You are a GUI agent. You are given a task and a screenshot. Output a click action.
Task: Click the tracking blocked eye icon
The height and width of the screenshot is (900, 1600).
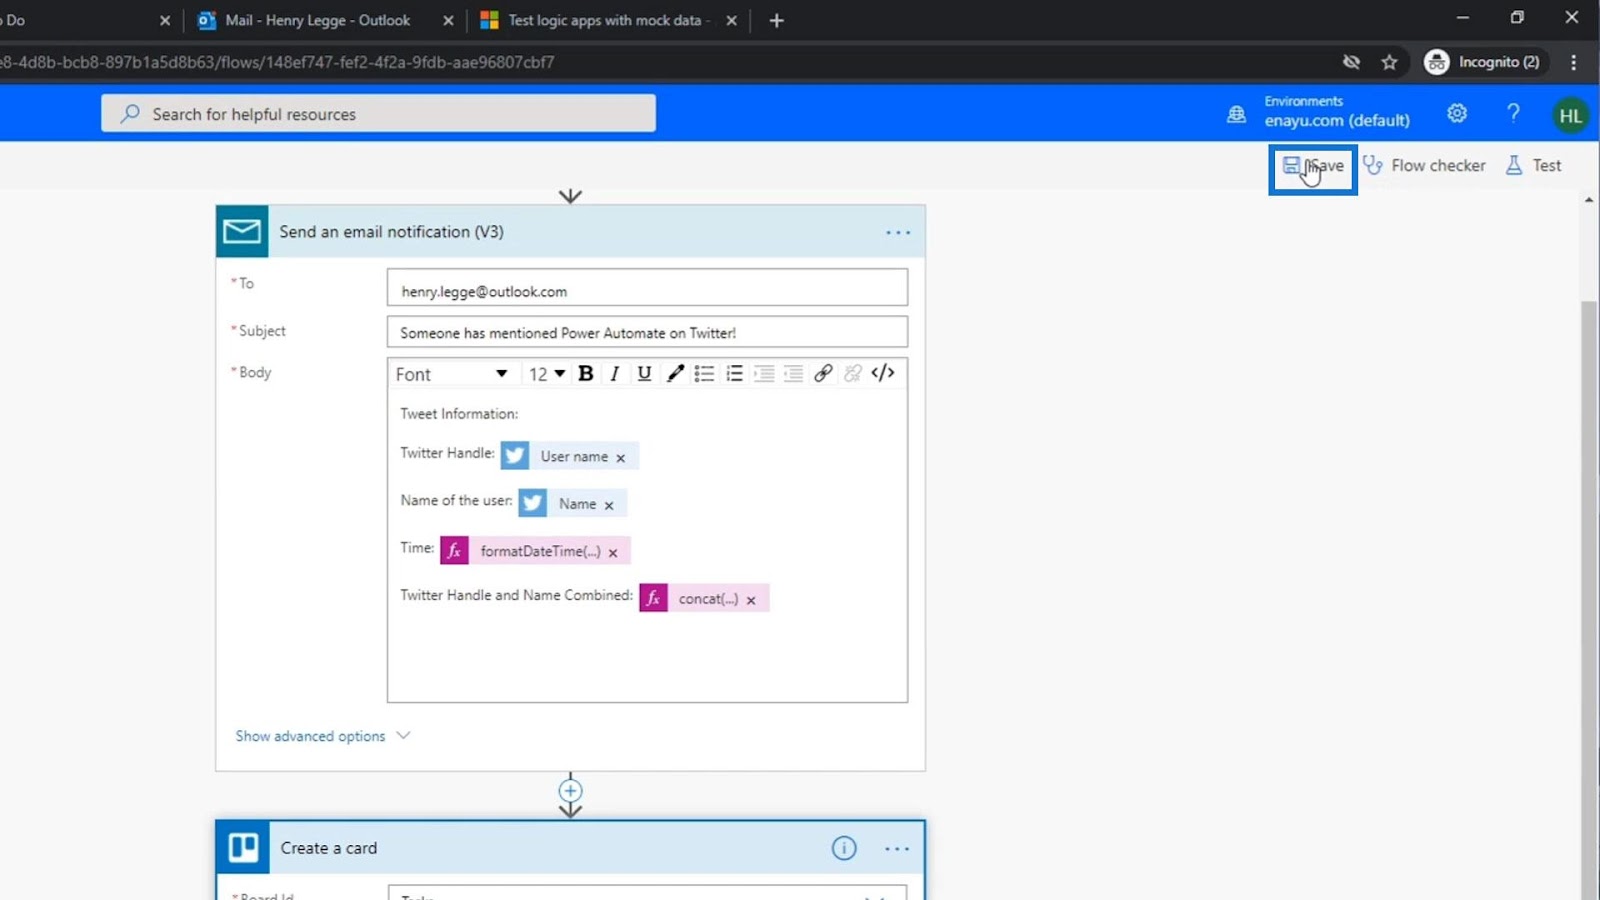[x=1351, y=62]
